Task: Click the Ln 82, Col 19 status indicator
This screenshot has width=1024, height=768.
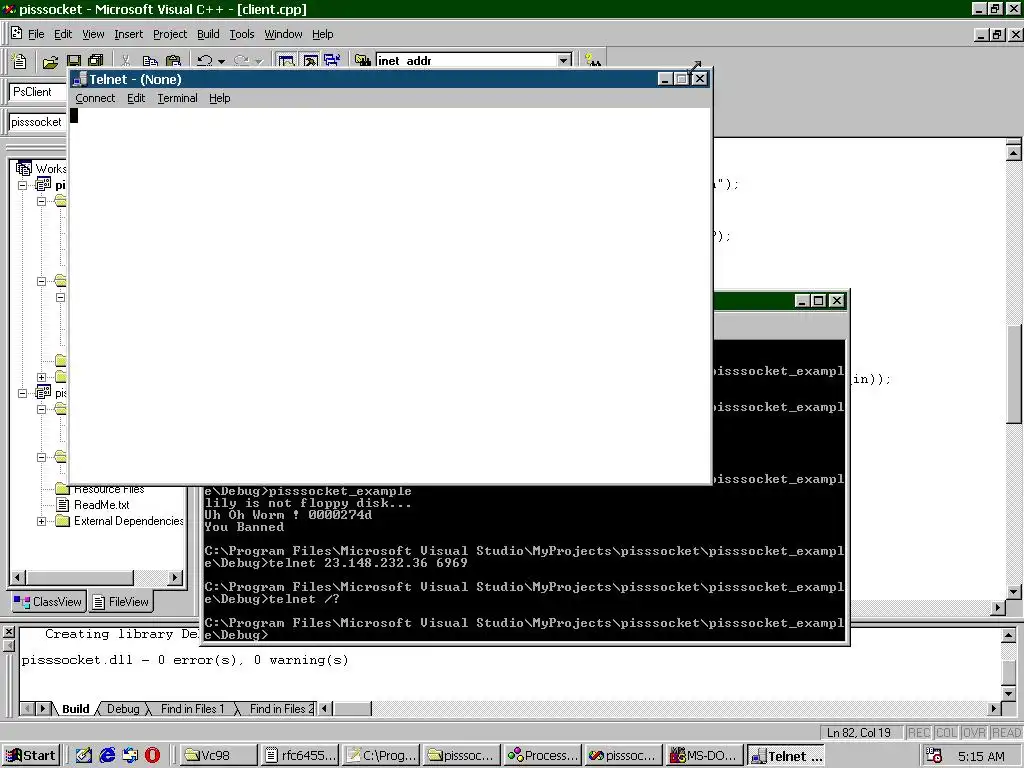Action: [x=859, y=733]
